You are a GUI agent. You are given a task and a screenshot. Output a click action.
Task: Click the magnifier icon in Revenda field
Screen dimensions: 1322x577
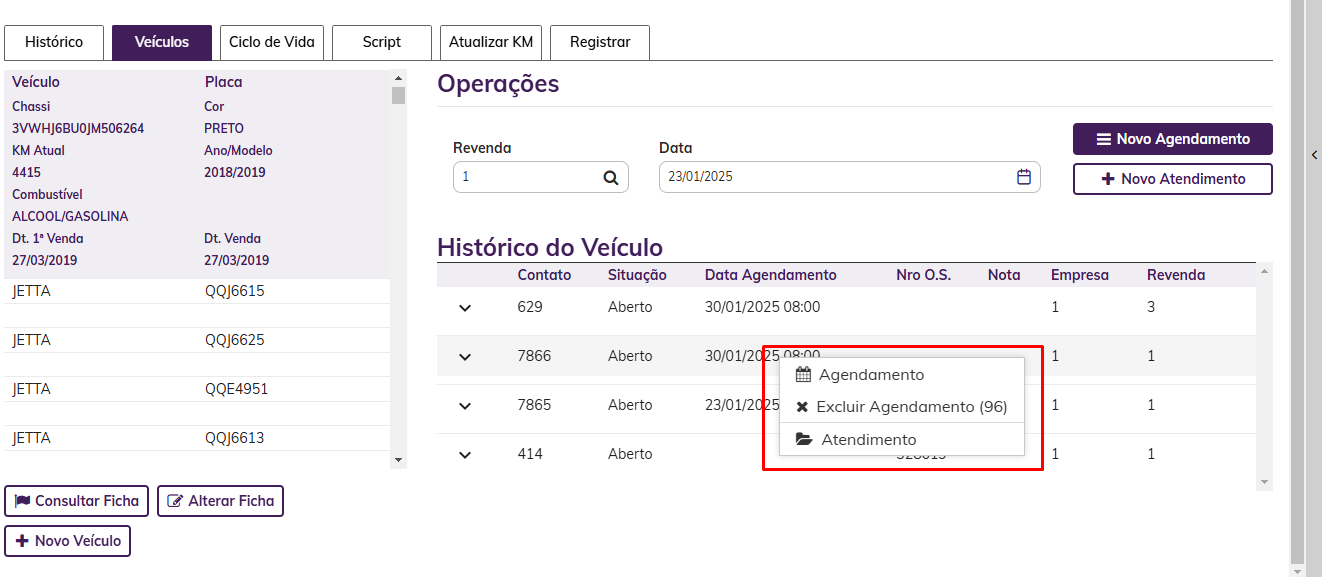(611, 178)
